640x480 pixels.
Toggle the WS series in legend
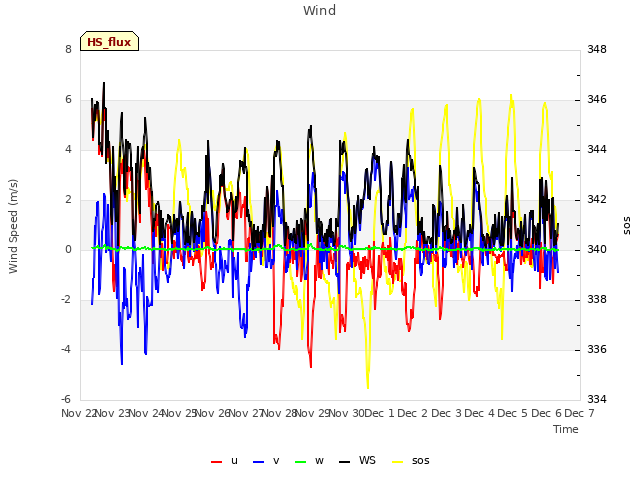point(357,461)
